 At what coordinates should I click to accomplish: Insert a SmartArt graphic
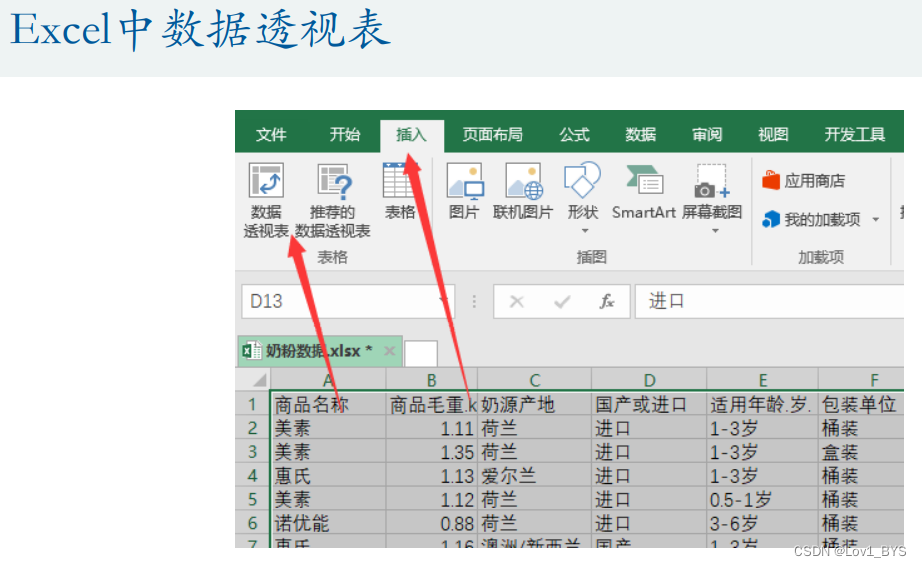coord(644,192)
